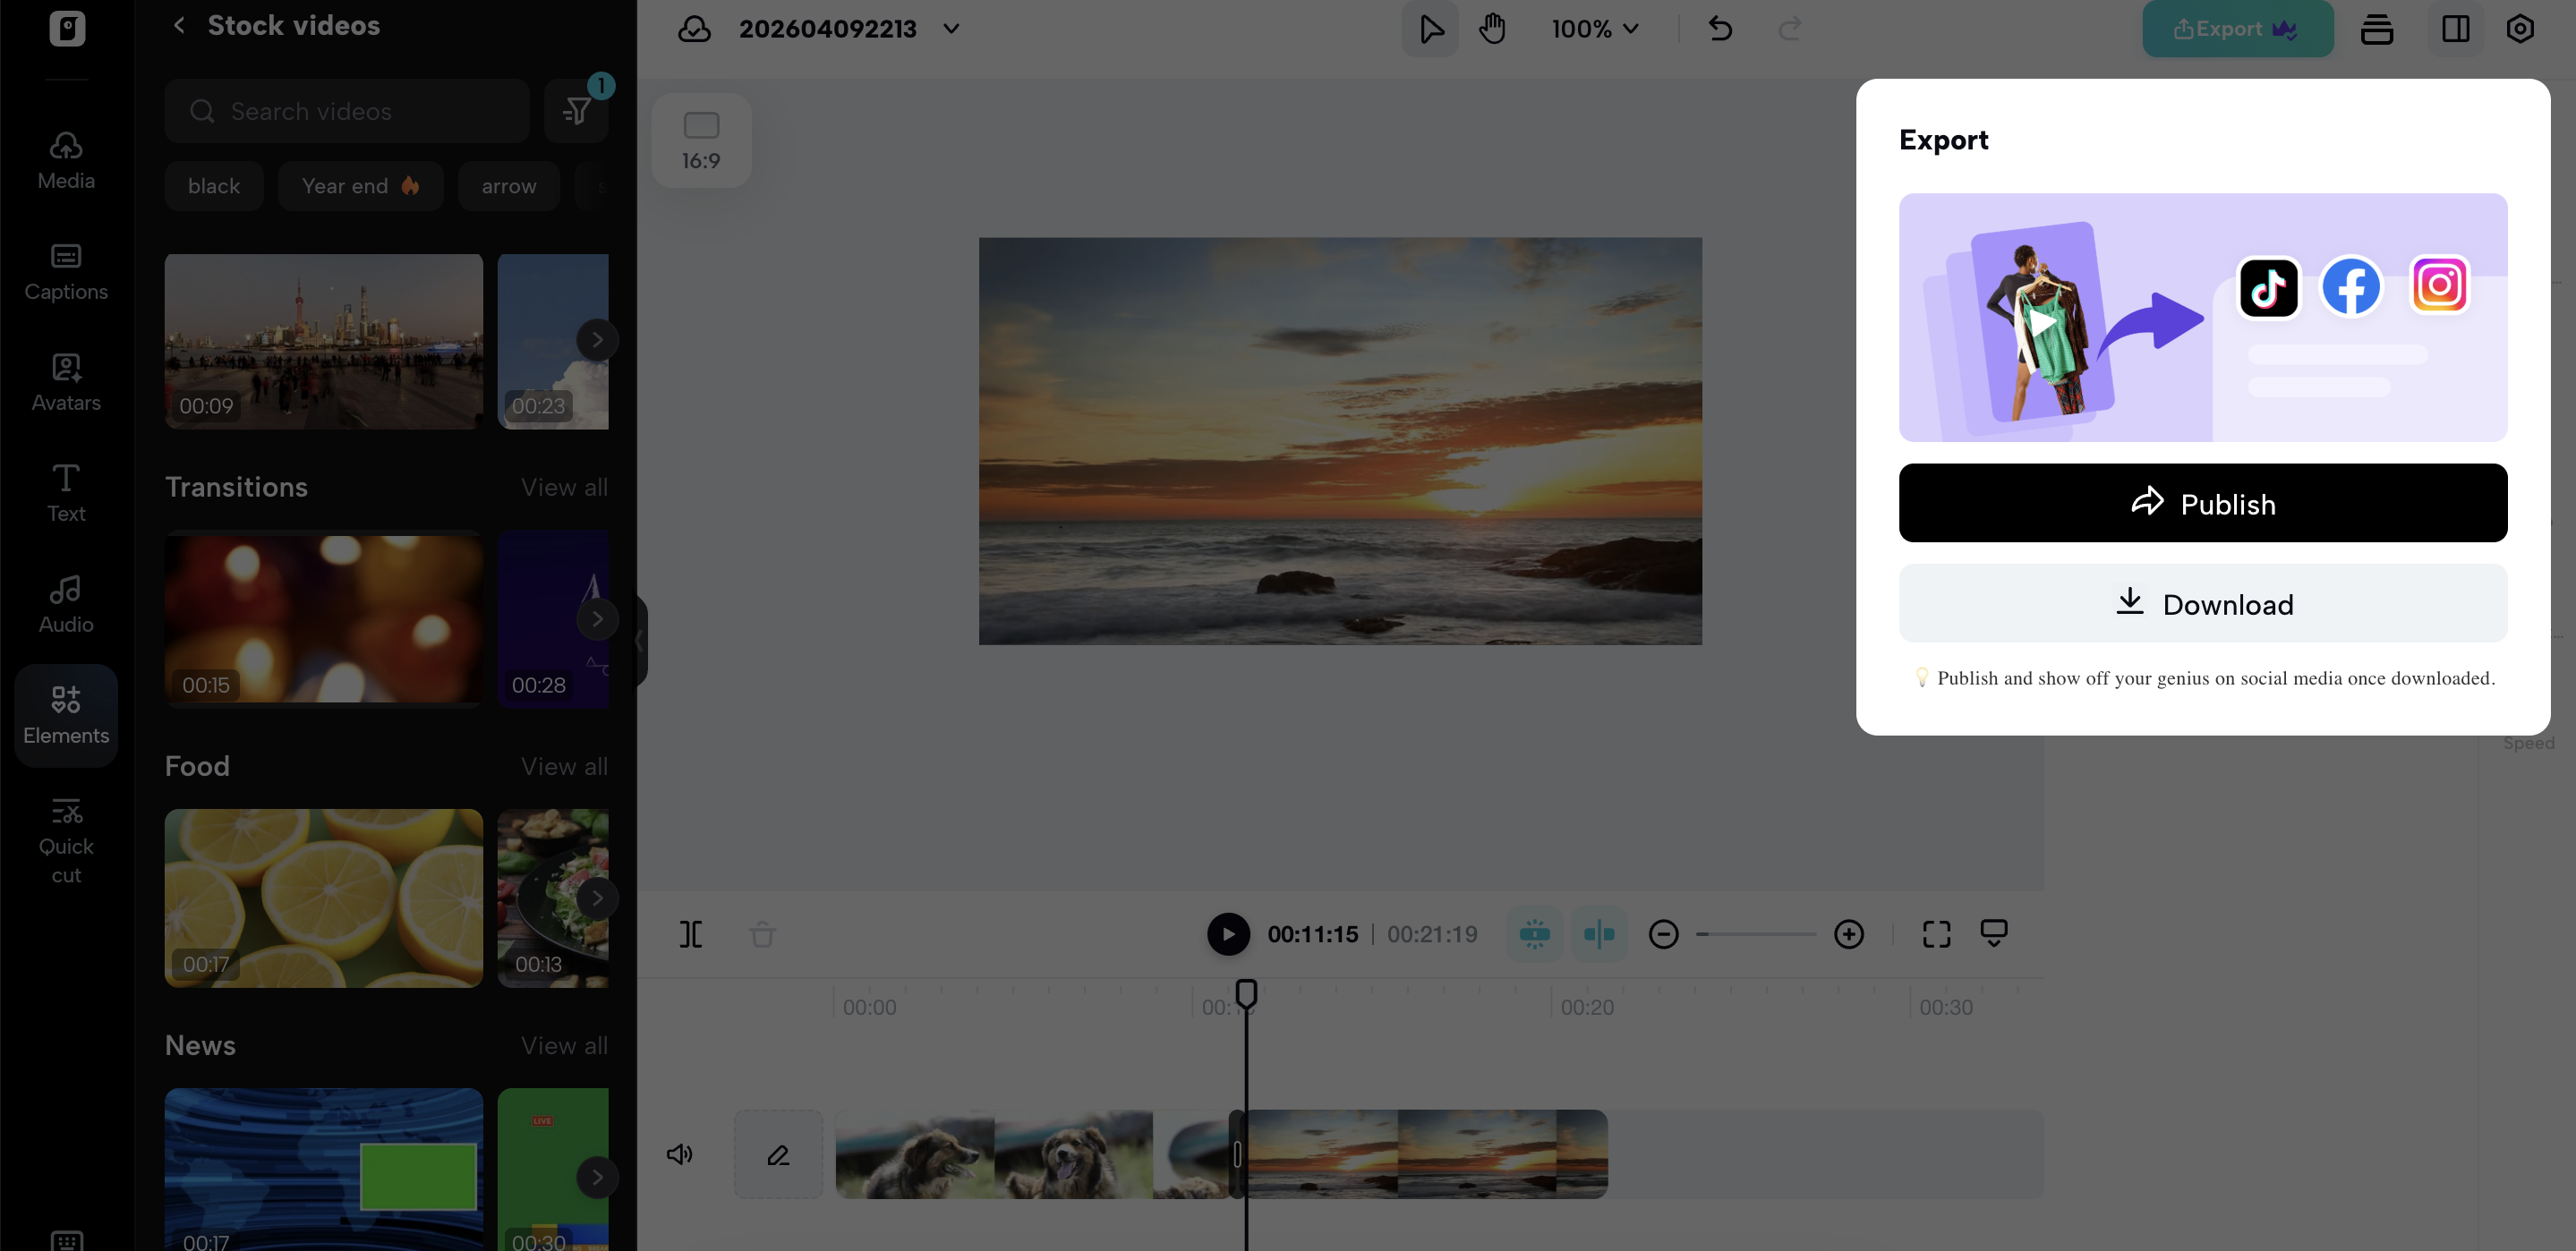Click the Publish button in Export dialog

(x=2203, y=503)
